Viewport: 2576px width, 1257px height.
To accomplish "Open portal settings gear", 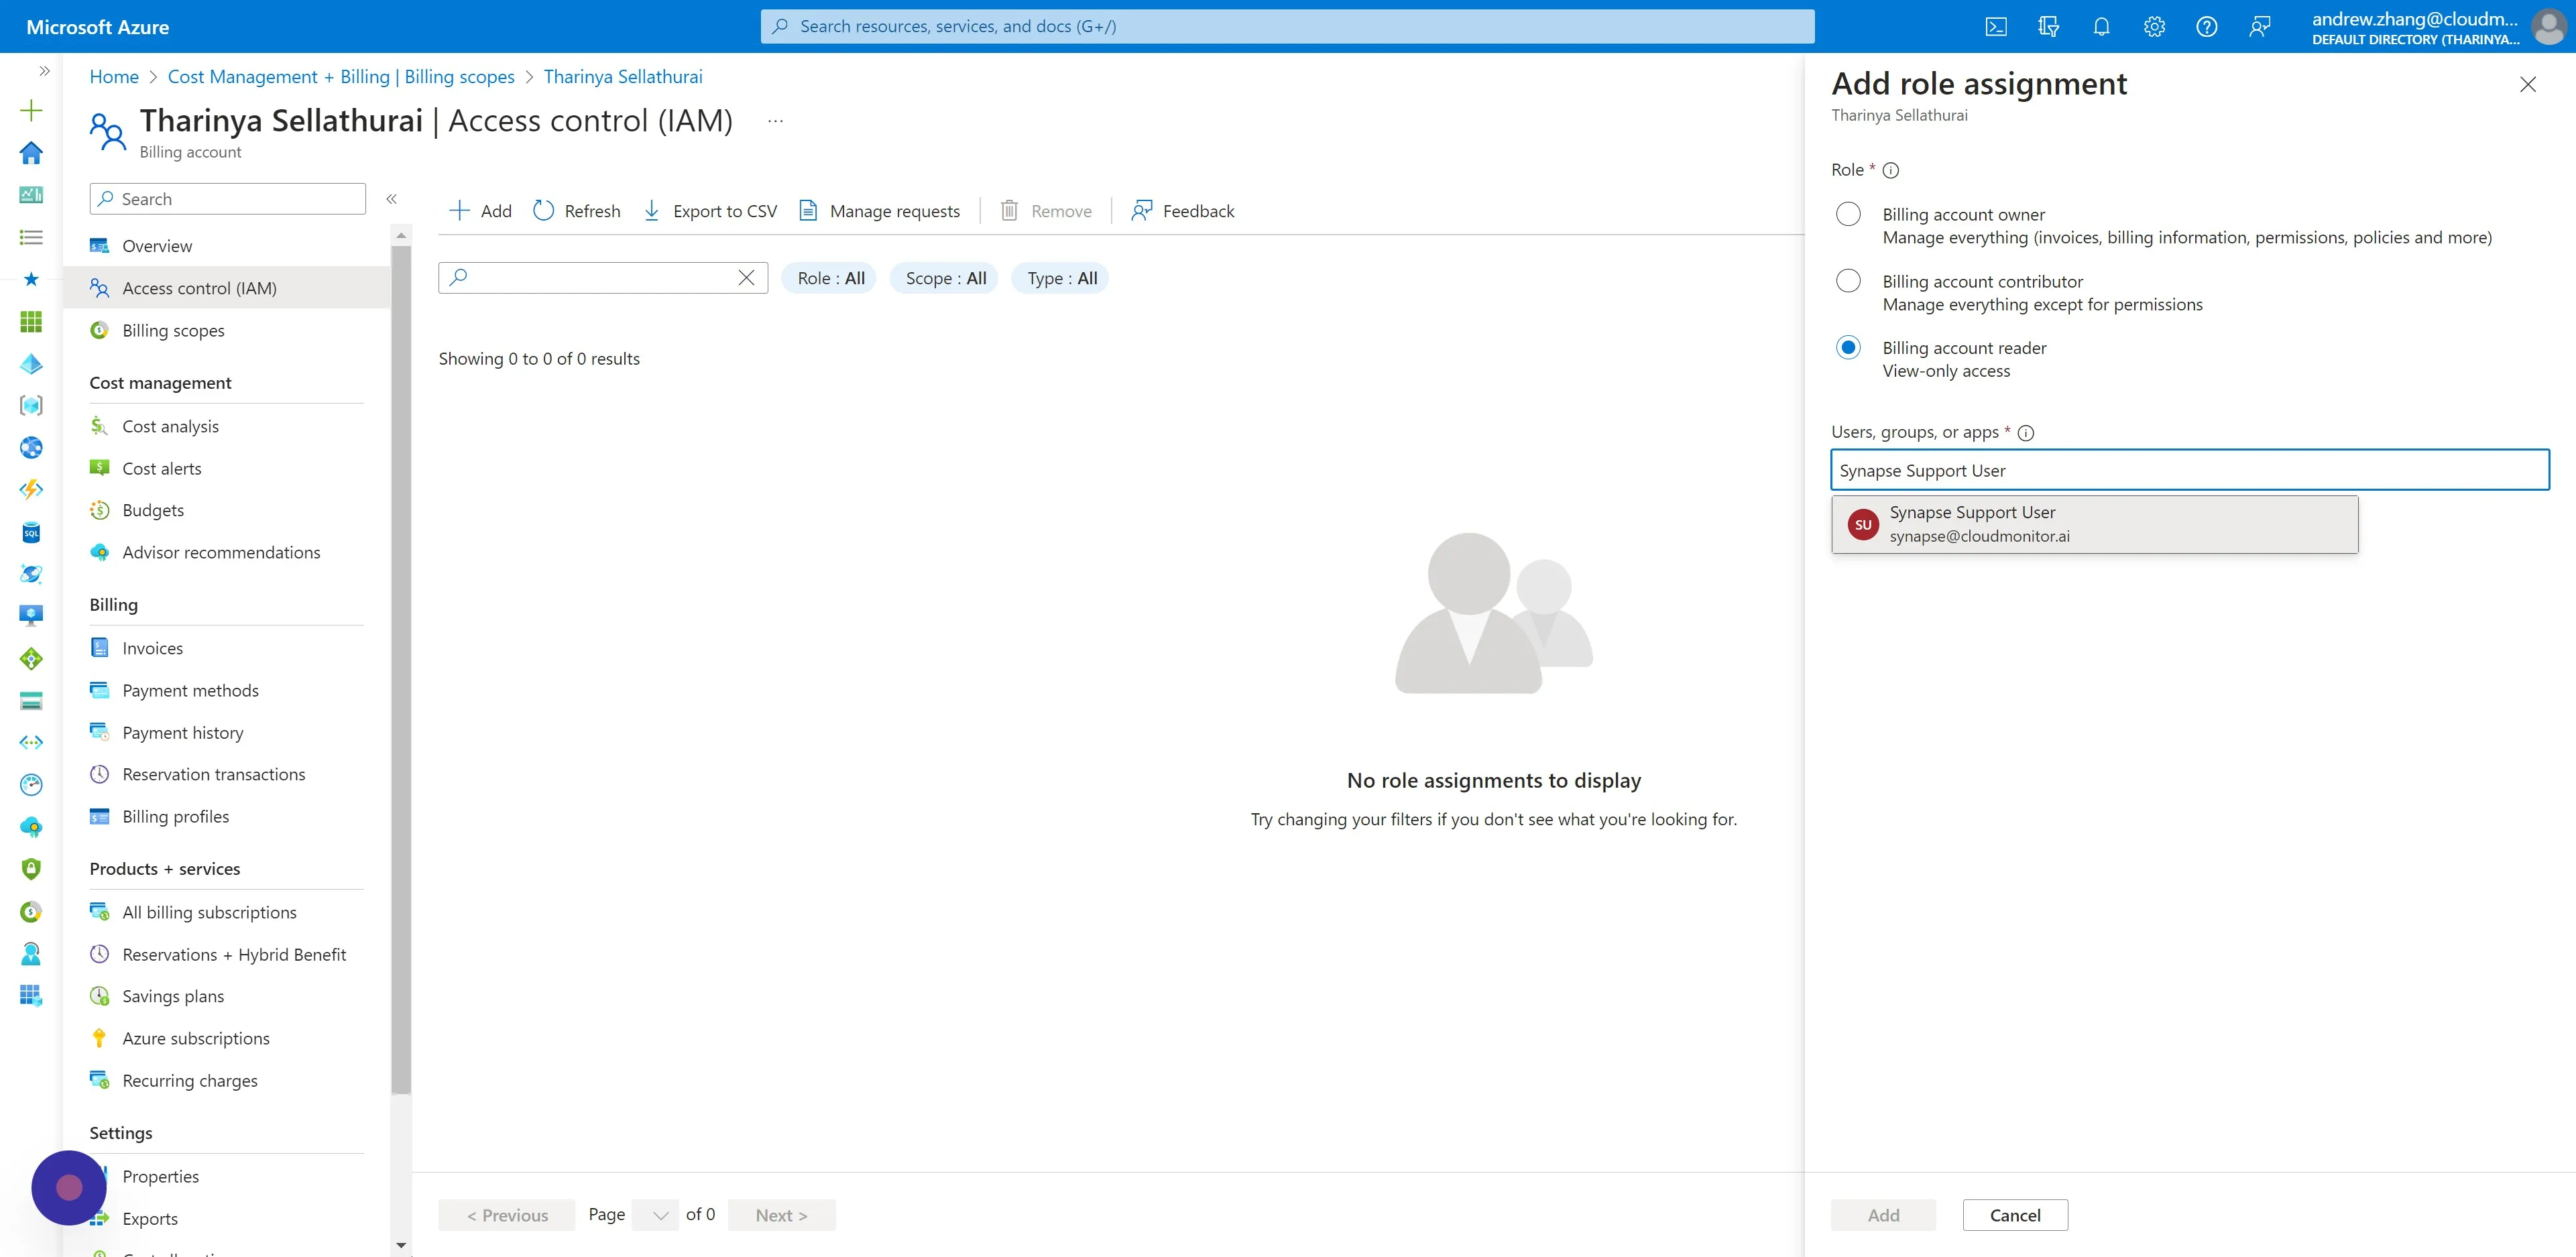I will [x=2154, y=27].
